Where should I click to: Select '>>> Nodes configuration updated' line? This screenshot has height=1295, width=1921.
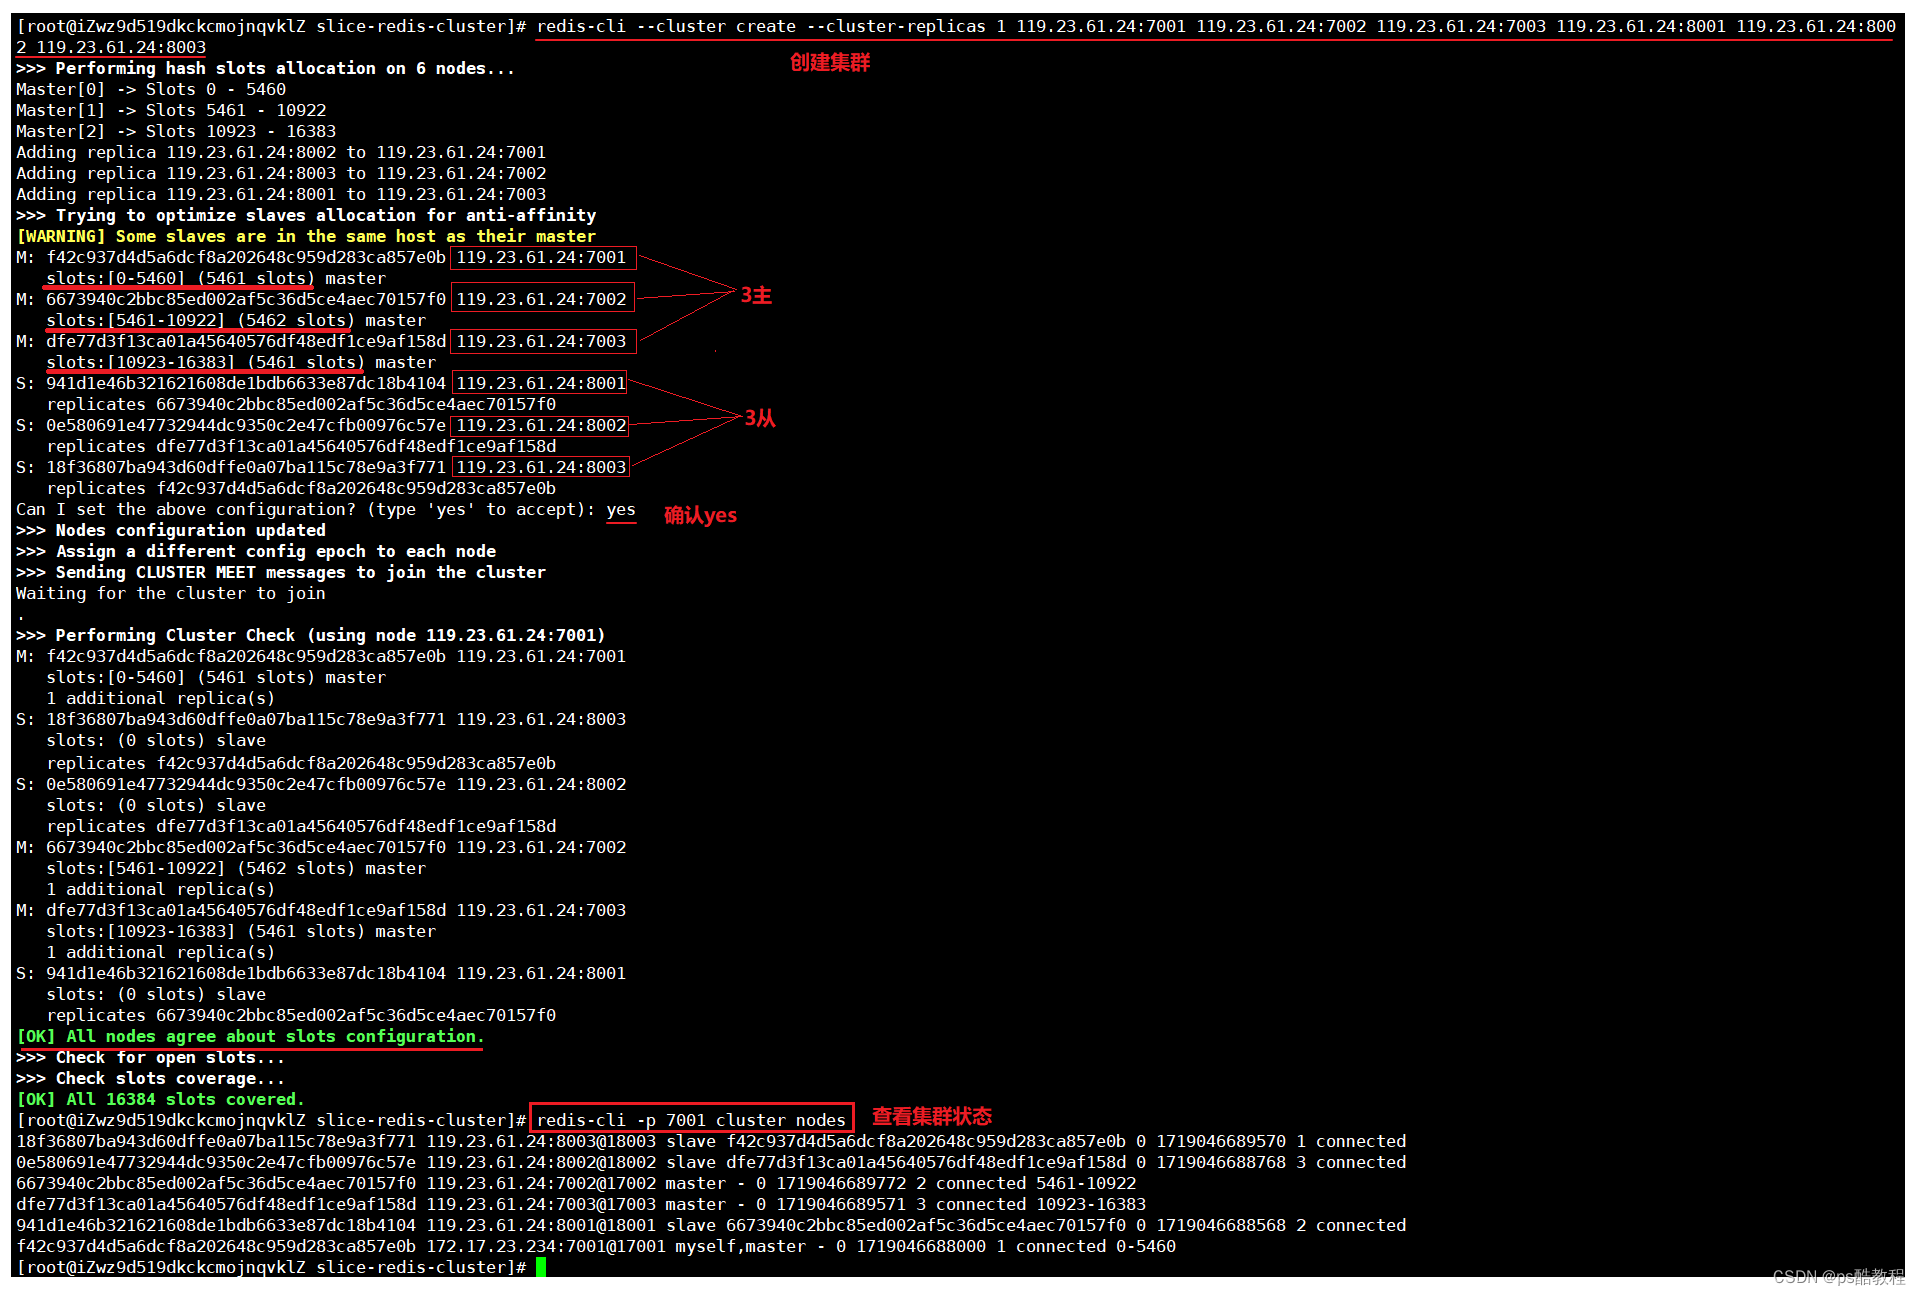coord(171,530)
